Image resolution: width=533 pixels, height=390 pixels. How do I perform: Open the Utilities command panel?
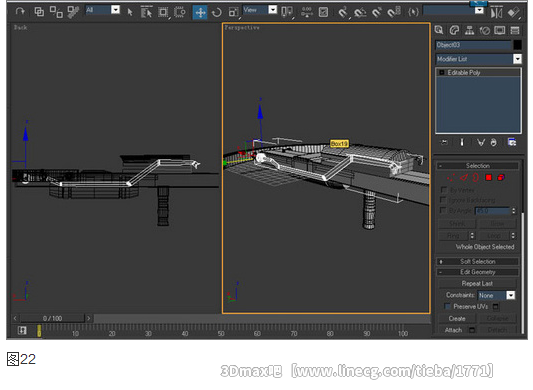[515, 30]
